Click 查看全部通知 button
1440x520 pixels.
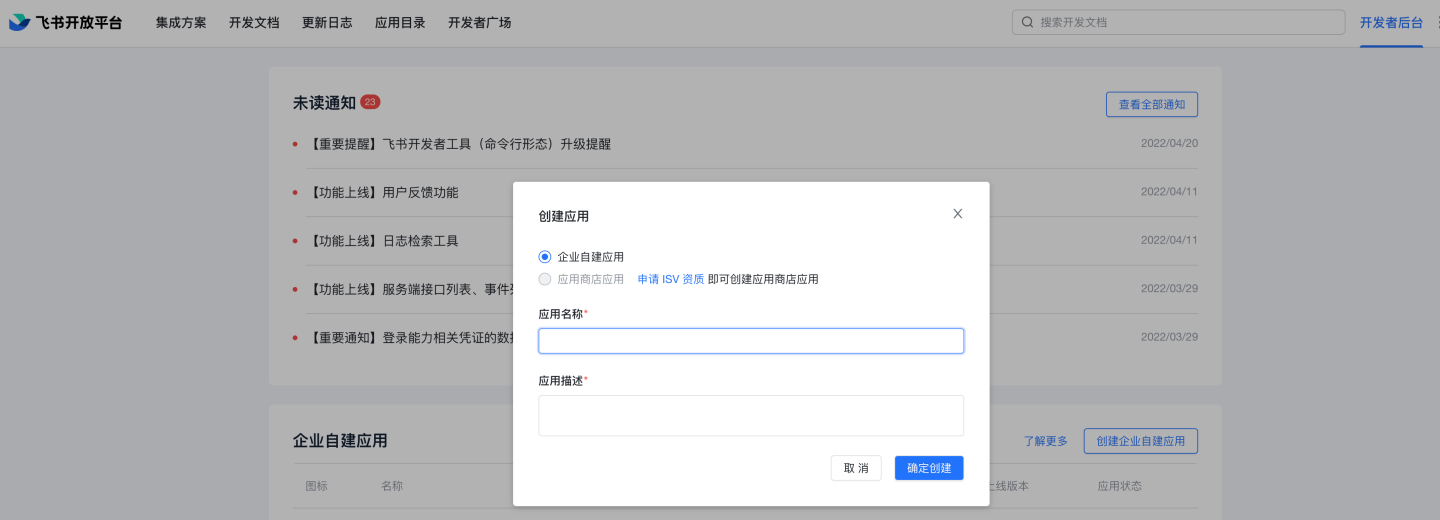1151,104
